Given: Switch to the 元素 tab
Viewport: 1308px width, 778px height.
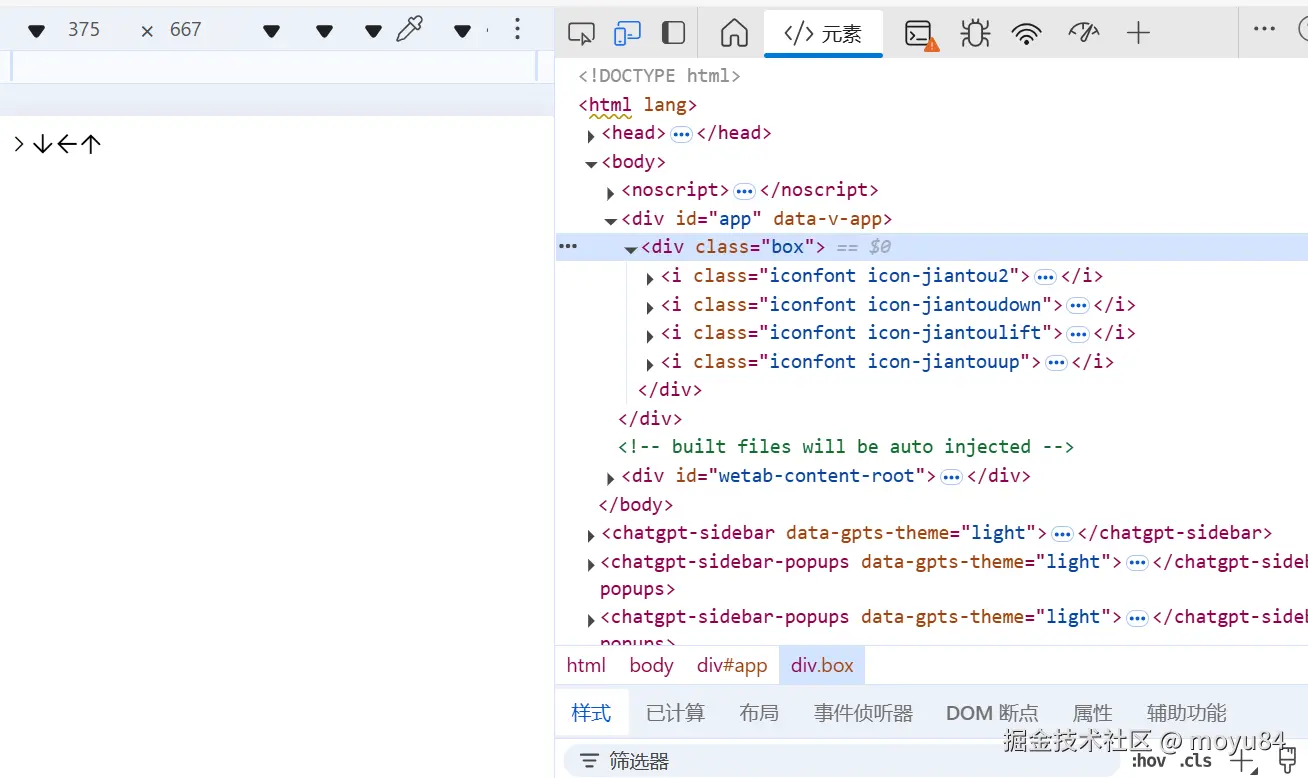Looking at the screenshot, I should (x=823, y=34).
